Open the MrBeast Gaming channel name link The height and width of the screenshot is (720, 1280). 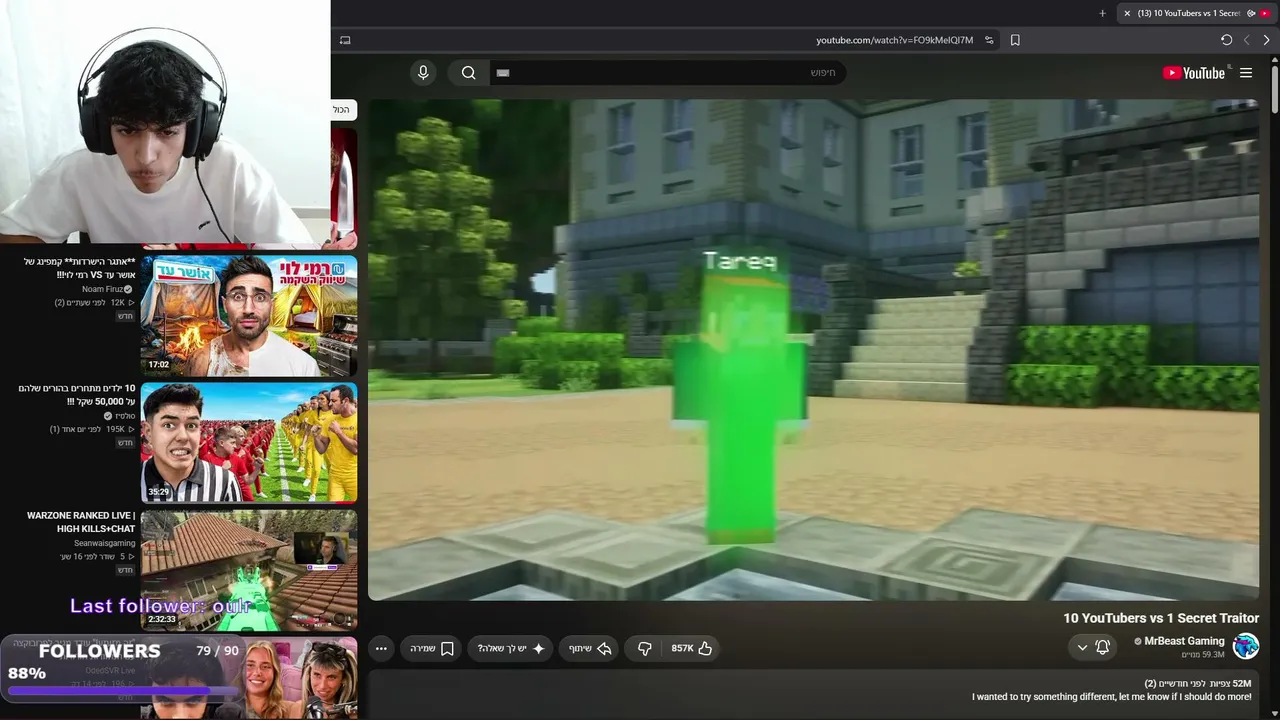click(x=1184, y=641)
